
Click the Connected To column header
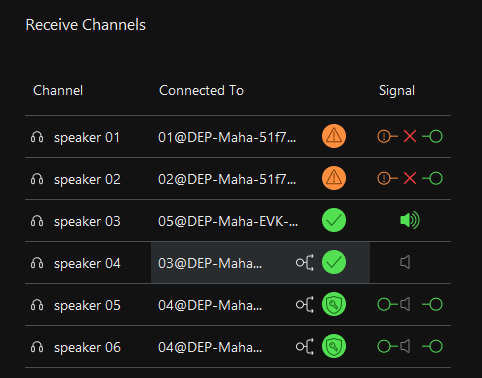(x=201, y=90)
